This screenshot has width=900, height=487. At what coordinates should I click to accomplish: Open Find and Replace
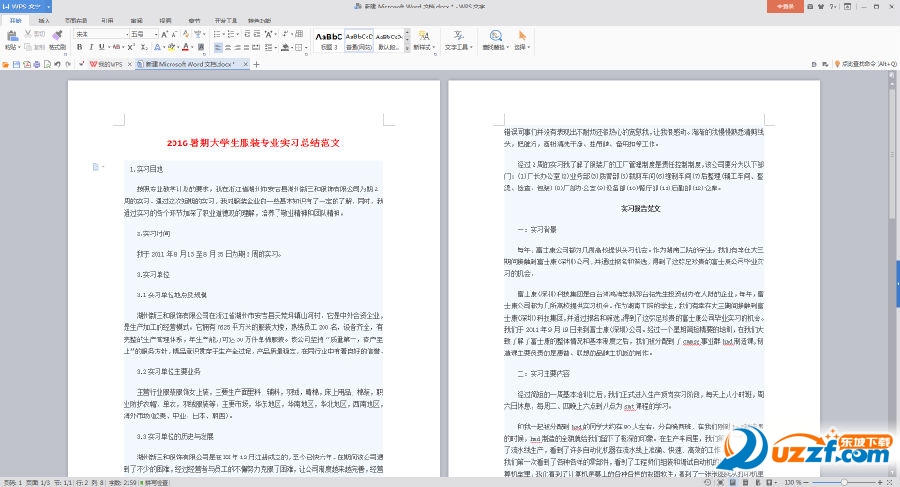(x=495, y=40)
